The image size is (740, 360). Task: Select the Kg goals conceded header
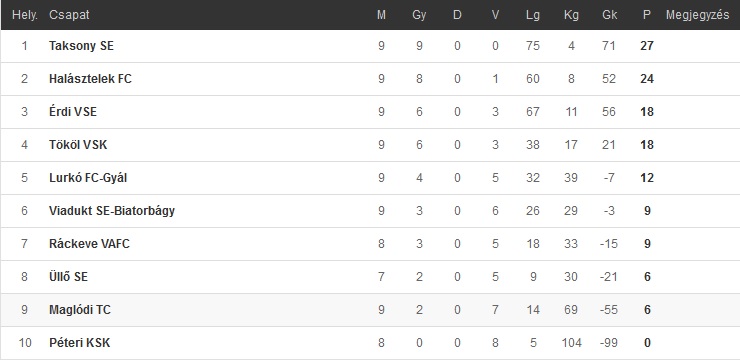571,16
